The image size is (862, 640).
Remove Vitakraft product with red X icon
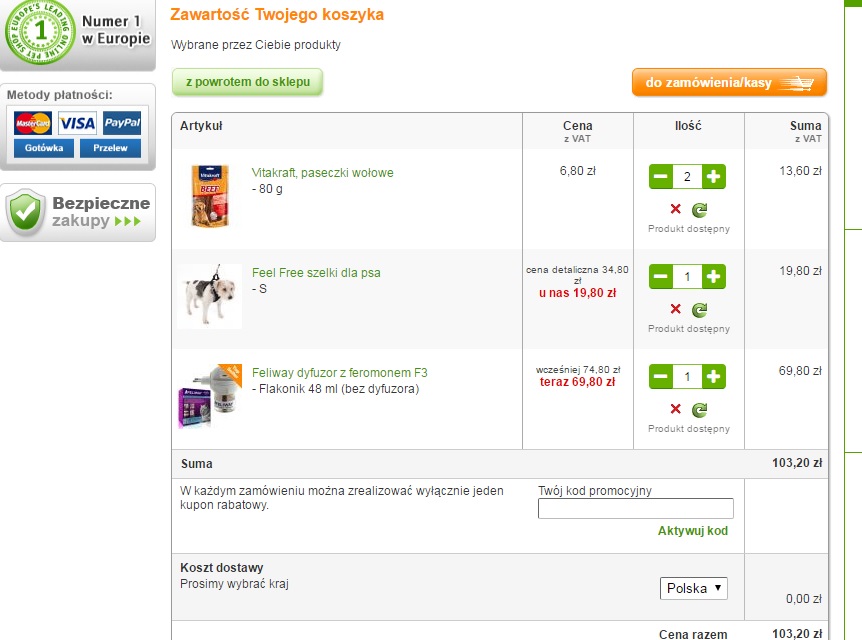coord(675,209)
